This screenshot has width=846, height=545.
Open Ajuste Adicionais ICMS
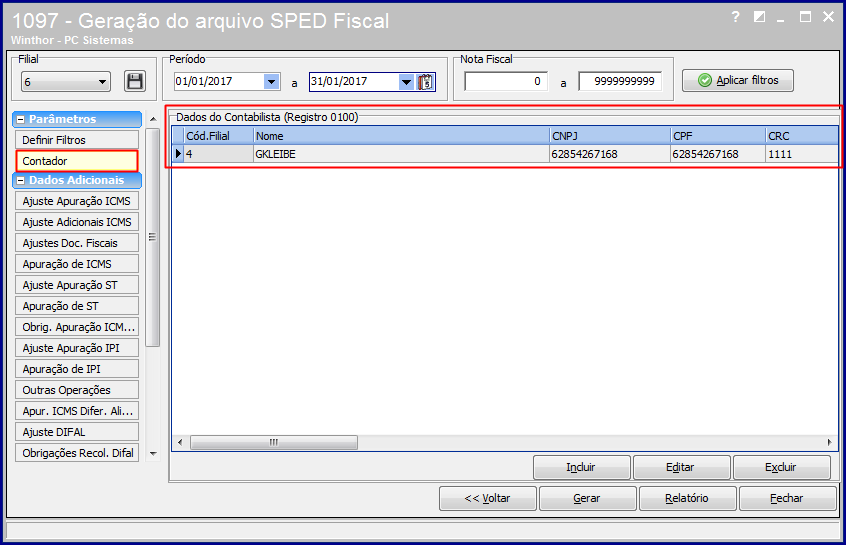pyautogui.click(x=77, y=222)
